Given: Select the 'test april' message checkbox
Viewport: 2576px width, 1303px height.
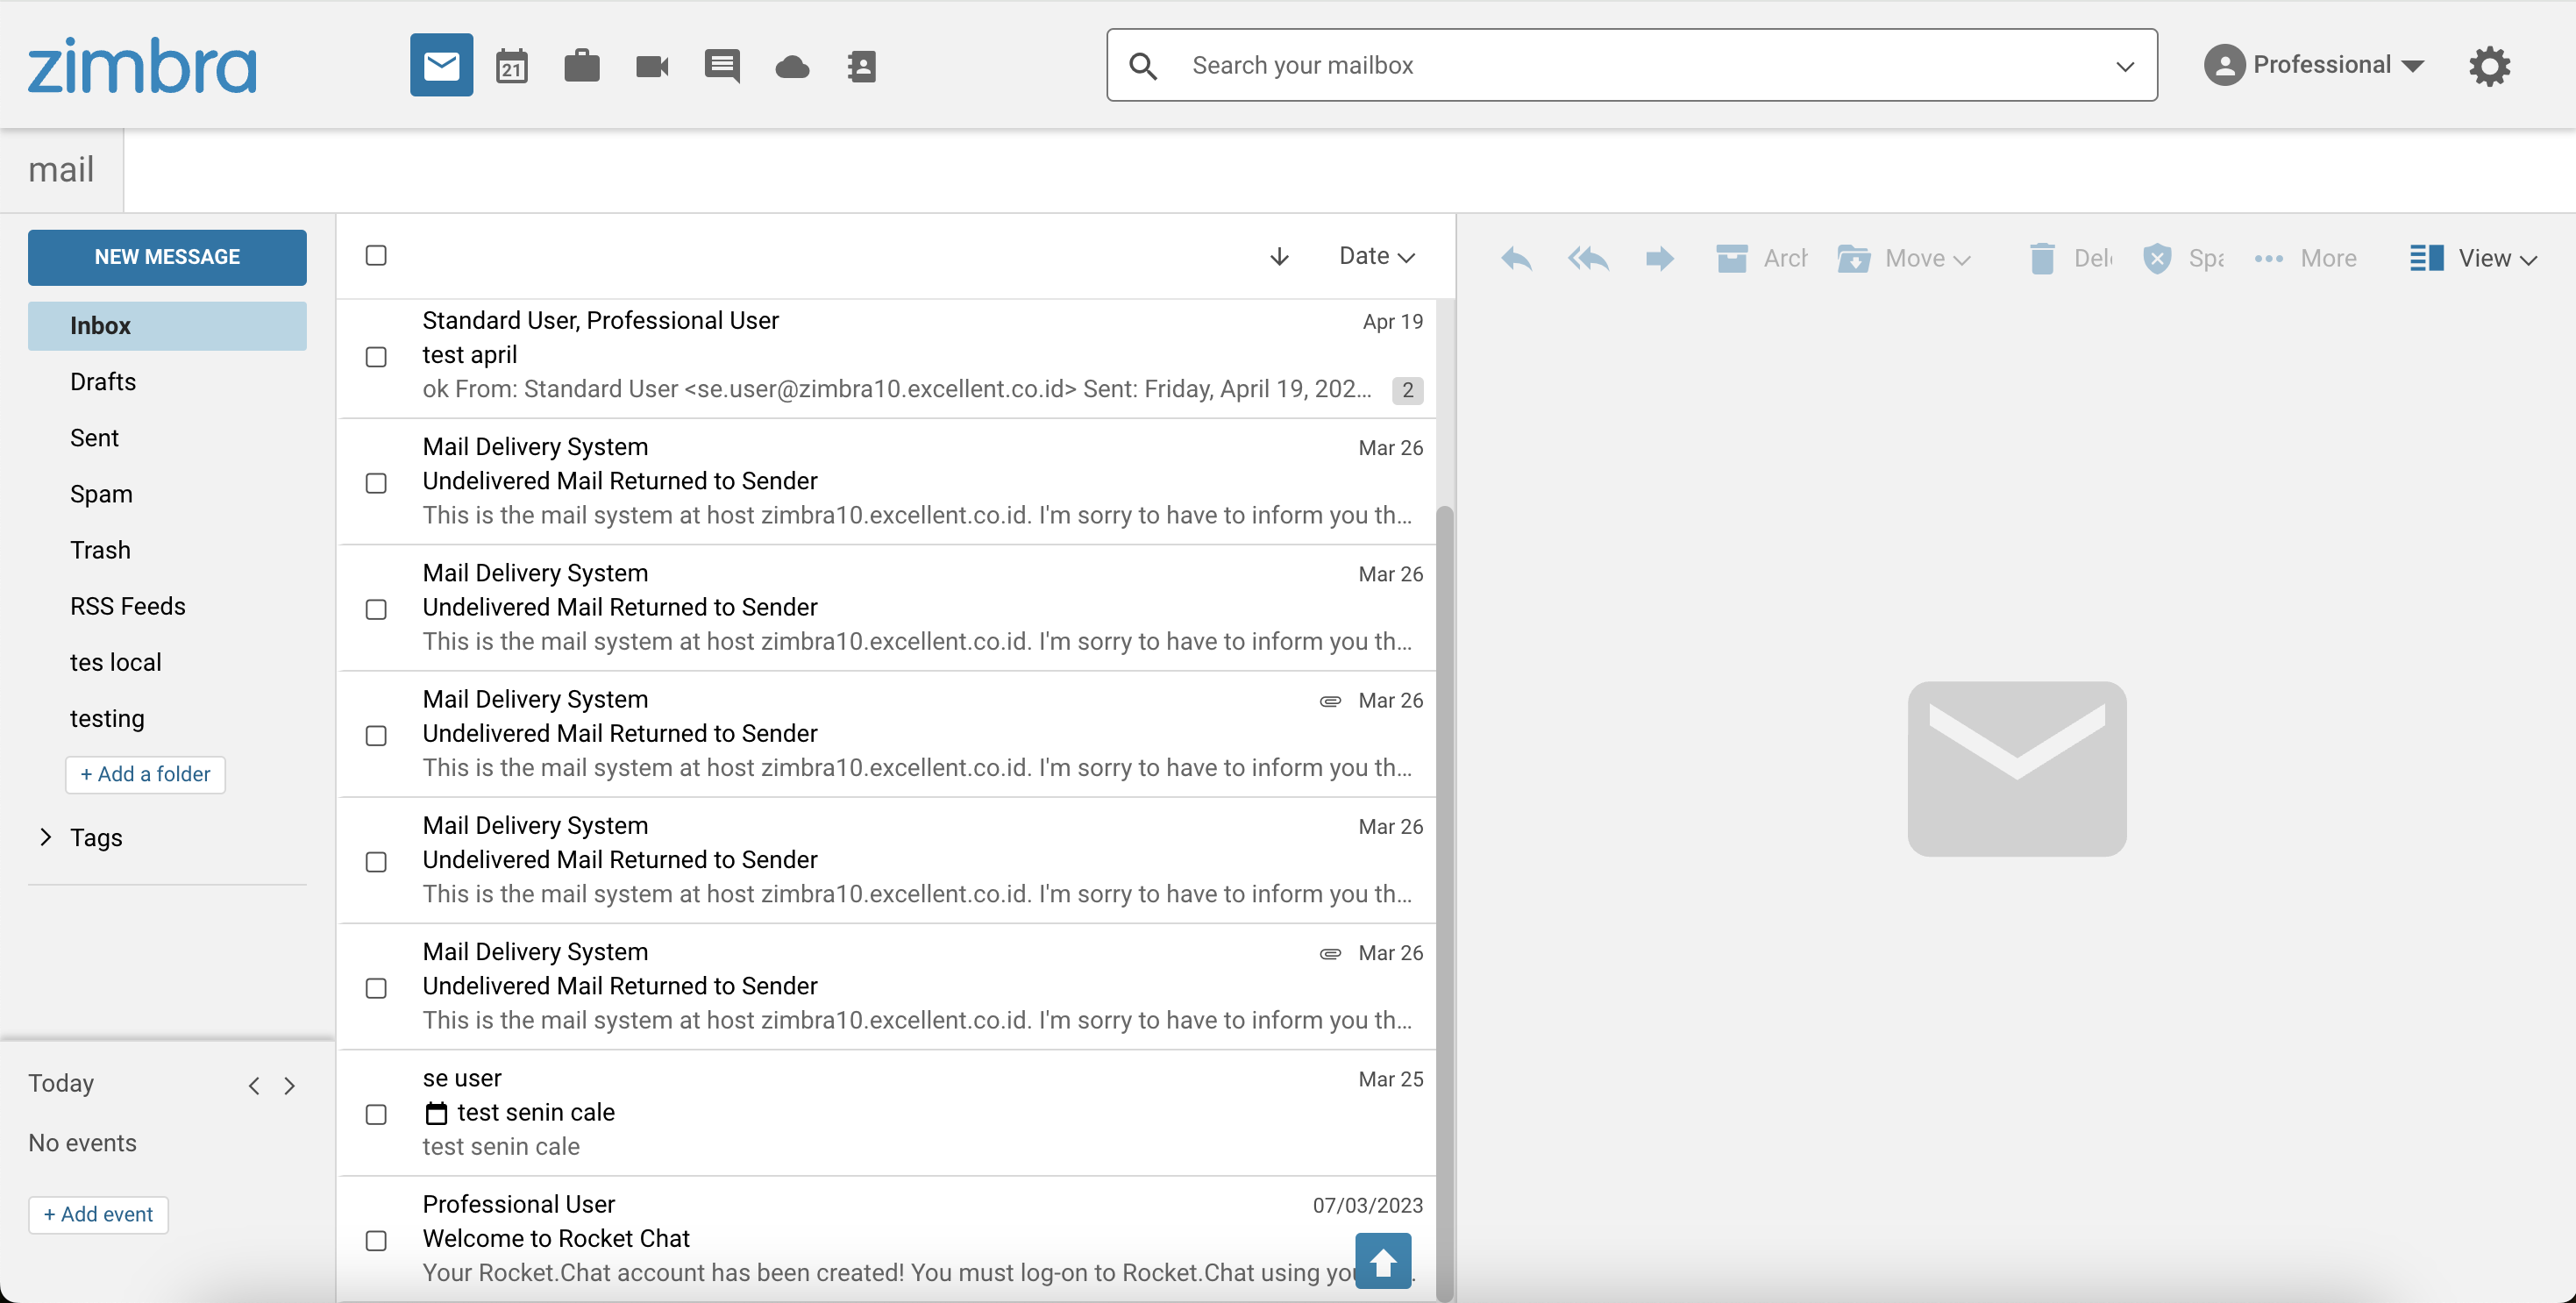Looking at the screenshot, I should [x=376, y=357].
